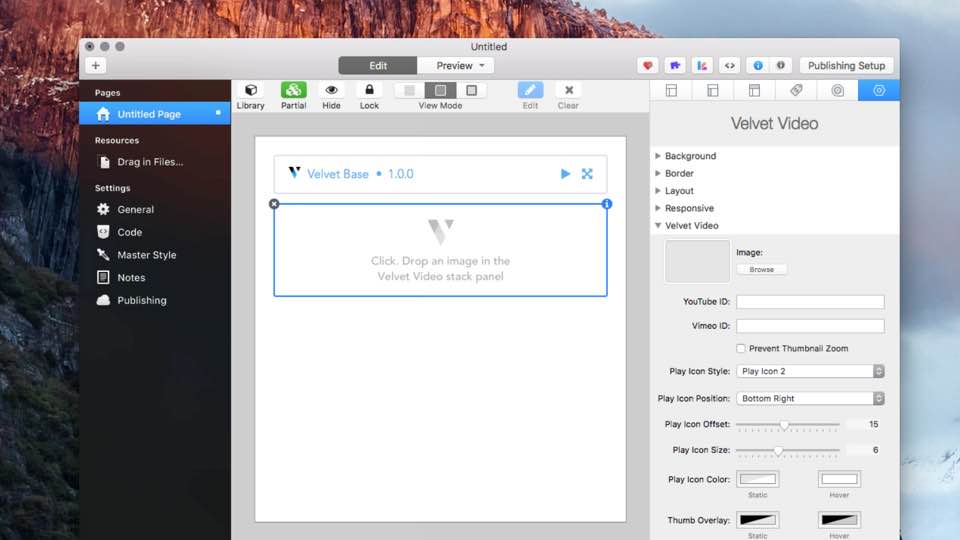Image resolution: width=960 pixels, height=540 pixels.
Task: Click the Play Icon Offset slider
Action: [x=785, y=425]
